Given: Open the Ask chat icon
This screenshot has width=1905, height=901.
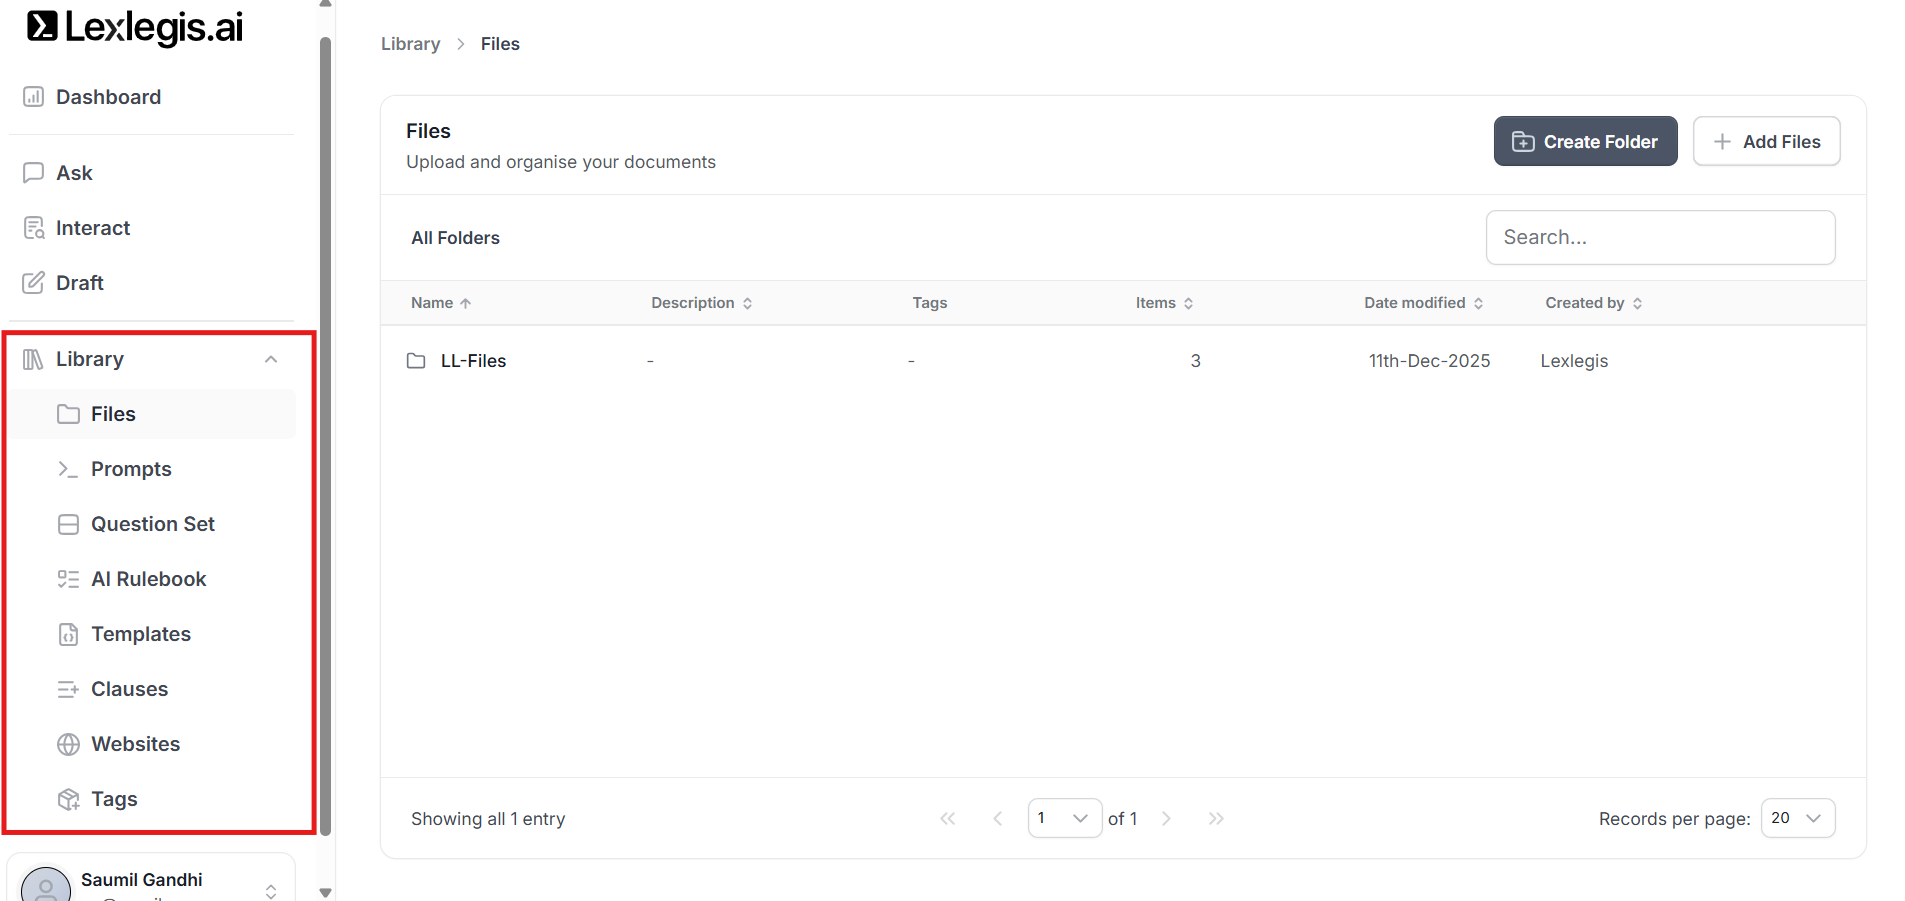Looking at the screenshot, I should 34,173.
